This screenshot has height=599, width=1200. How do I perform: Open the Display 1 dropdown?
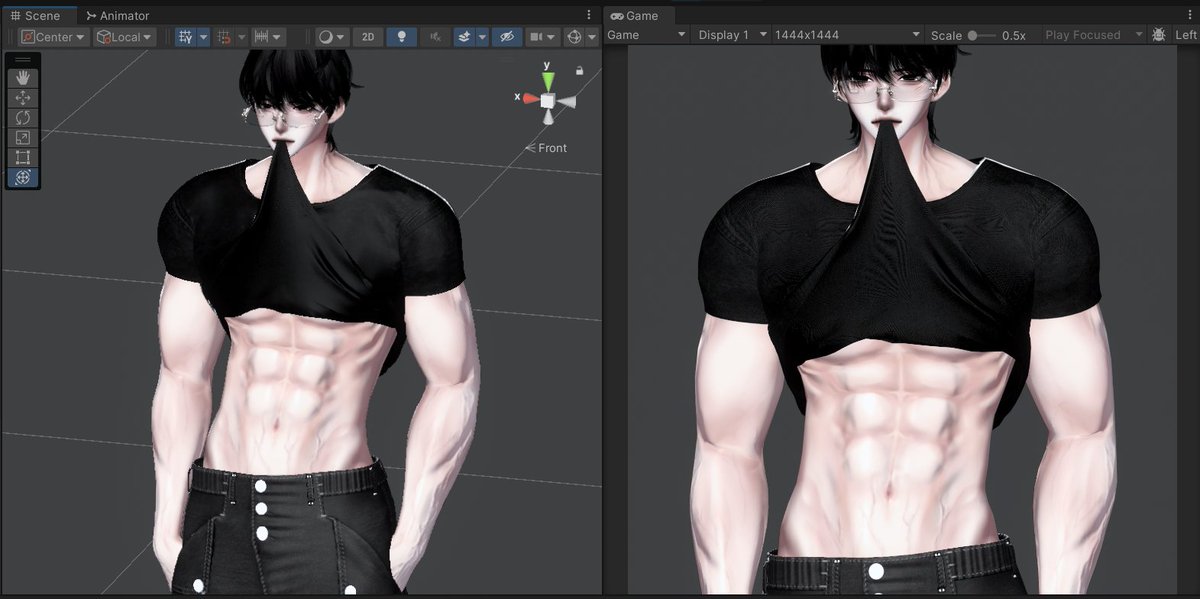click(x=732, y=35)
